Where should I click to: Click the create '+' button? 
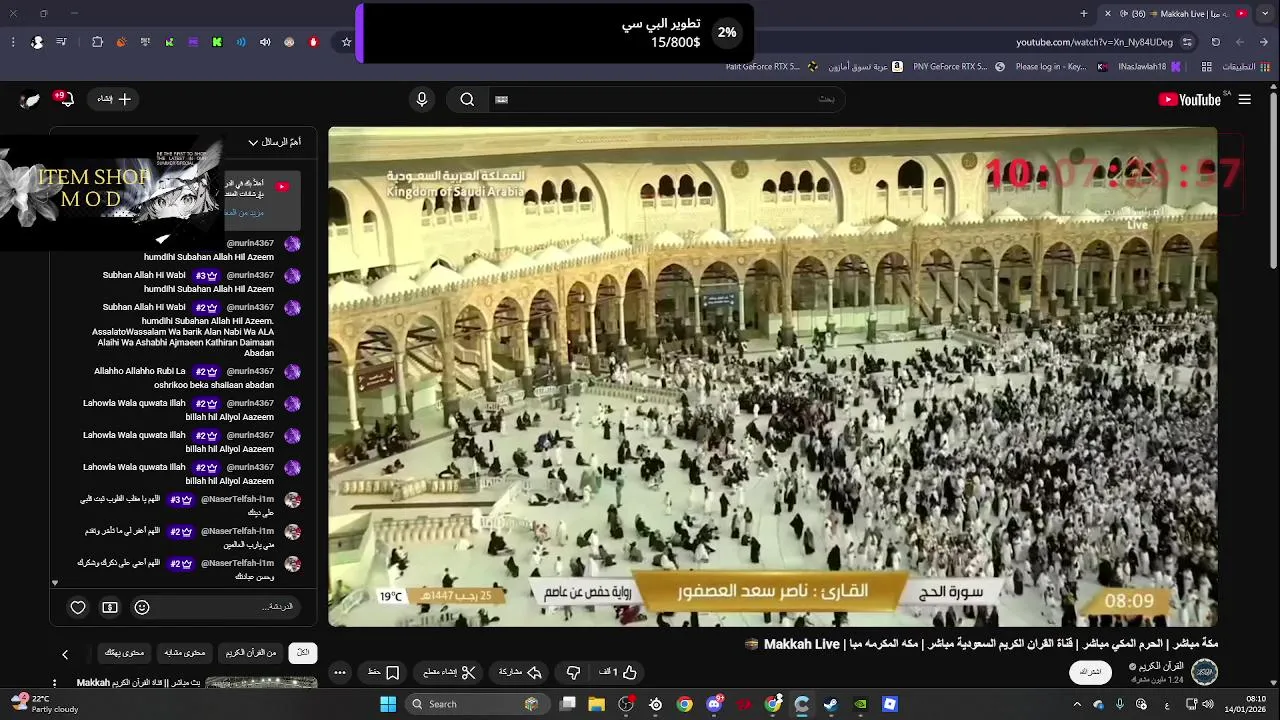[114, 99]
